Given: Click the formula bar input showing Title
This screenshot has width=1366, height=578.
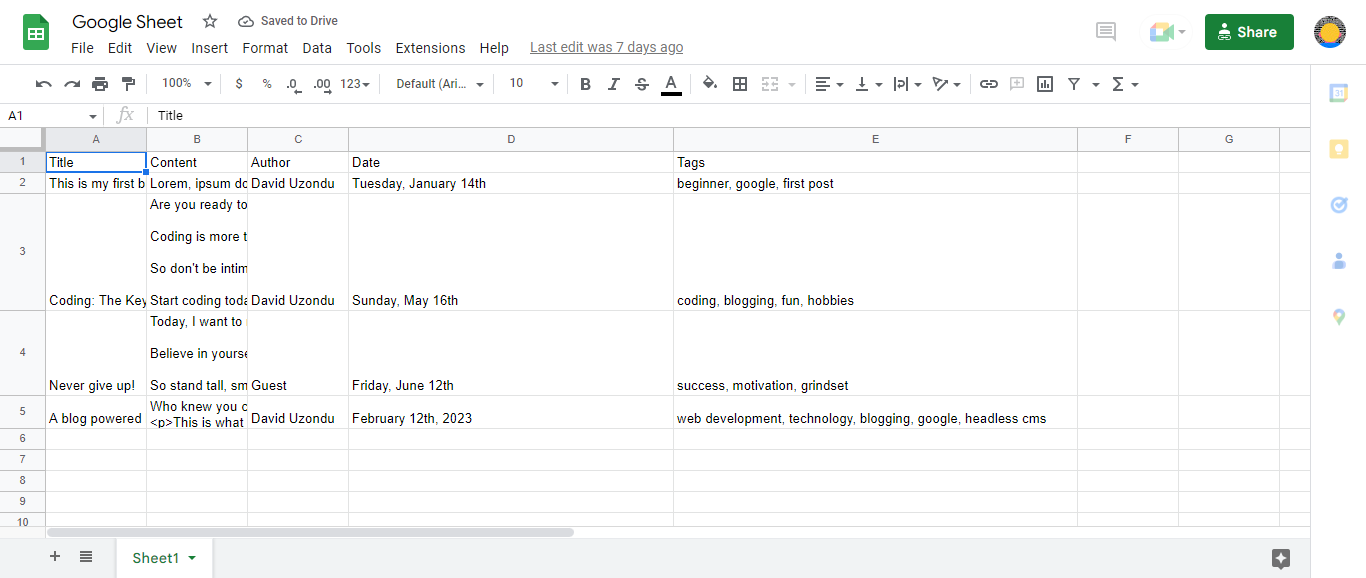Looking at the screenshot, I should 600,116.
